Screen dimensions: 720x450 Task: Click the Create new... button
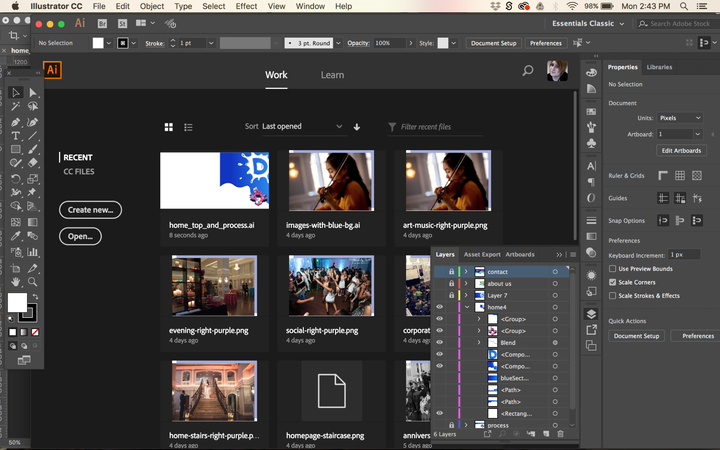[x=90, y=210]
